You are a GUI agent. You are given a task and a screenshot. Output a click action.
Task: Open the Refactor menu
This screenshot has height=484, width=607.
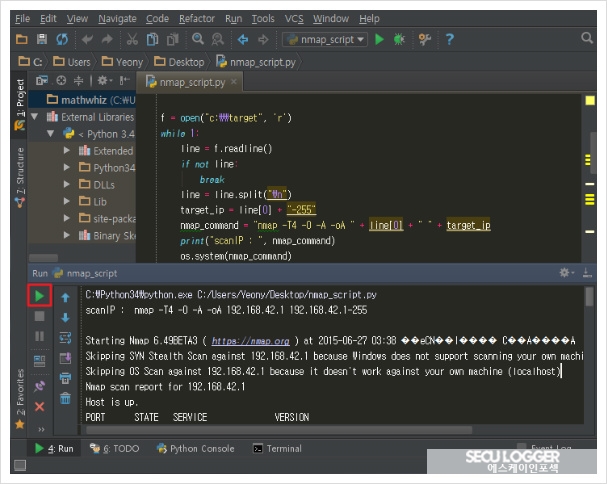click(197, 19)
